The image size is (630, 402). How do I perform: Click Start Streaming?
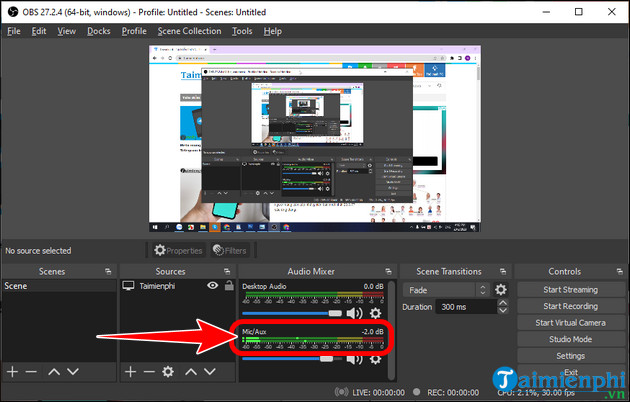point(571,290)
